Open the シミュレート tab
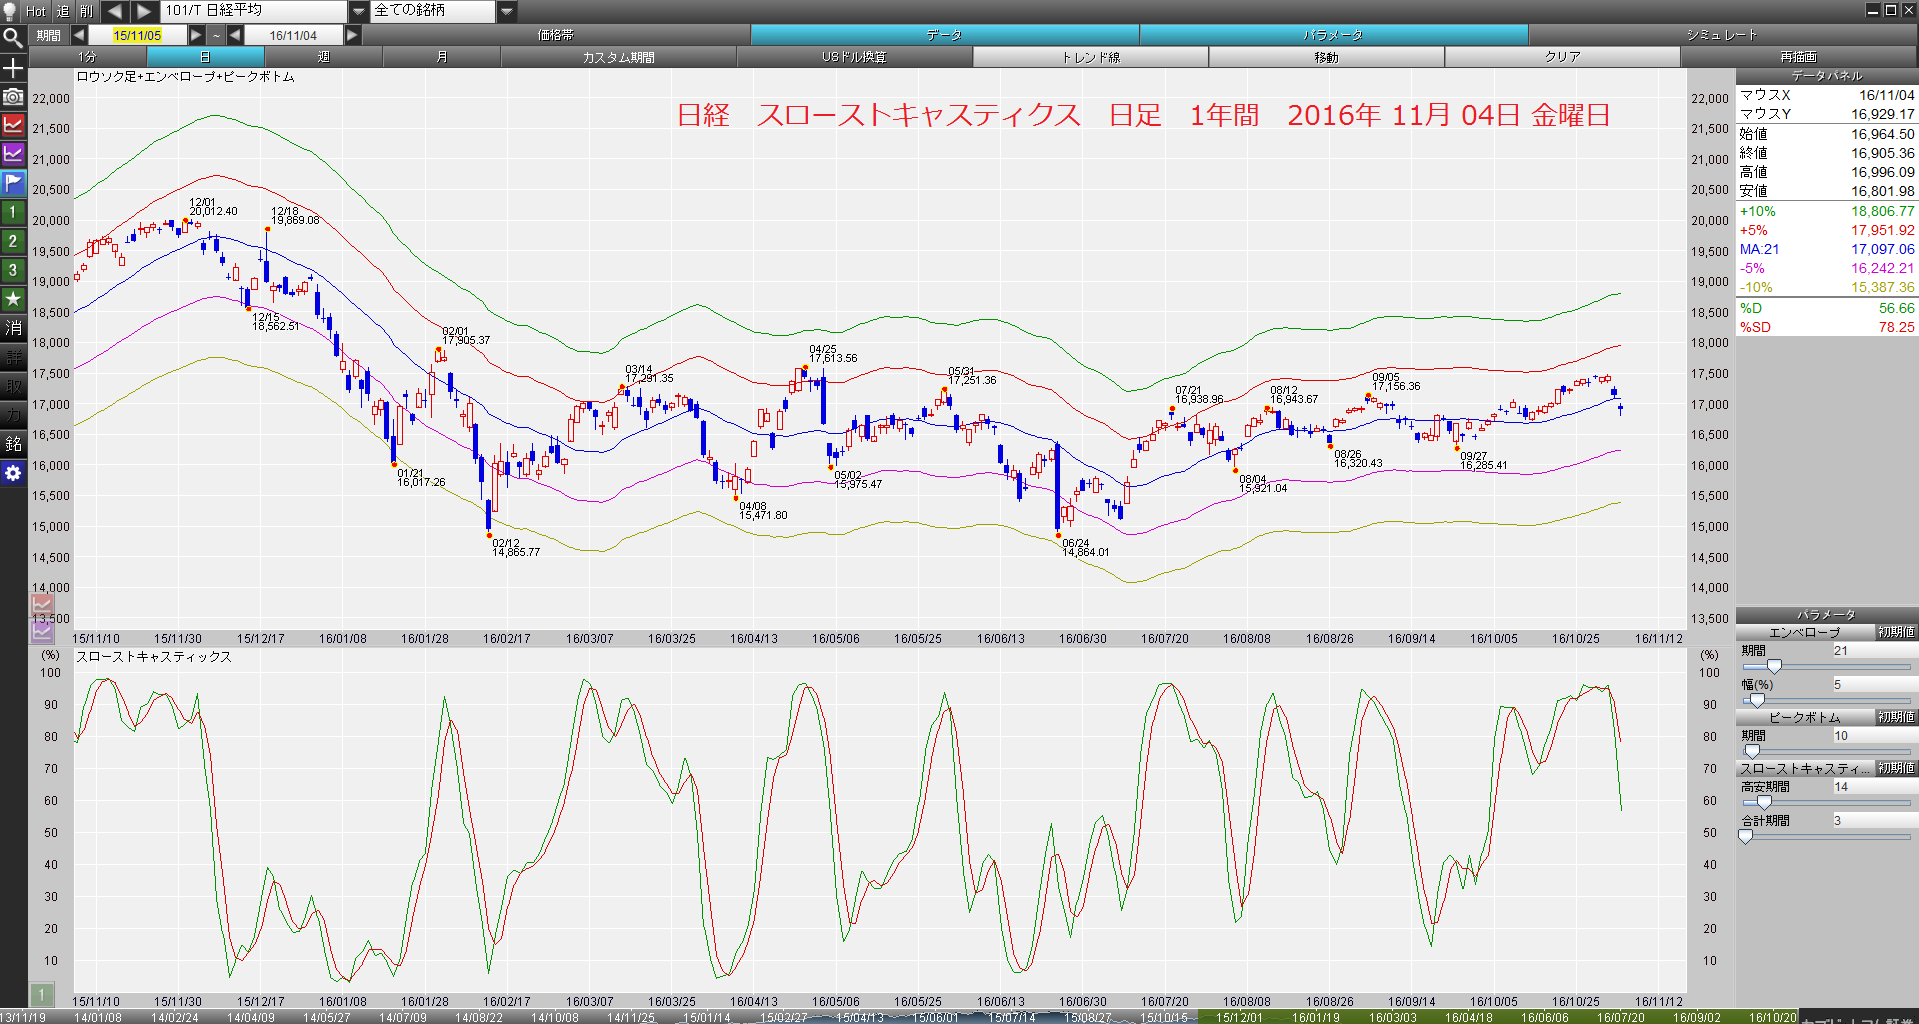Viewport: 1919px width, 1024px height. [1722, 35]
